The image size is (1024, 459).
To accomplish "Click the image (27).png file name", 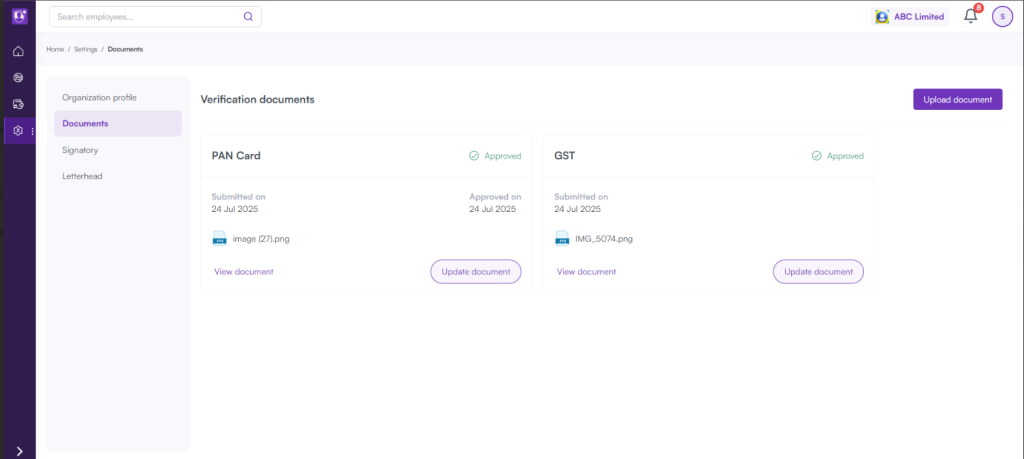I will tap(261, 239).
